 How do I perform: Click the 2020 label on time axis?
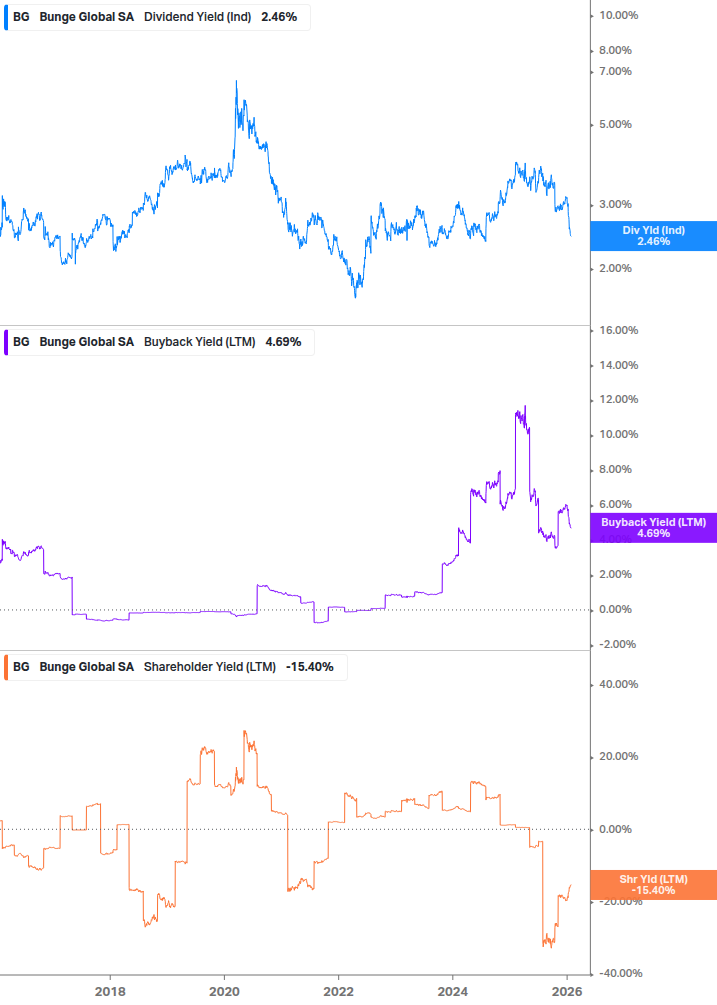coord(224,992)
